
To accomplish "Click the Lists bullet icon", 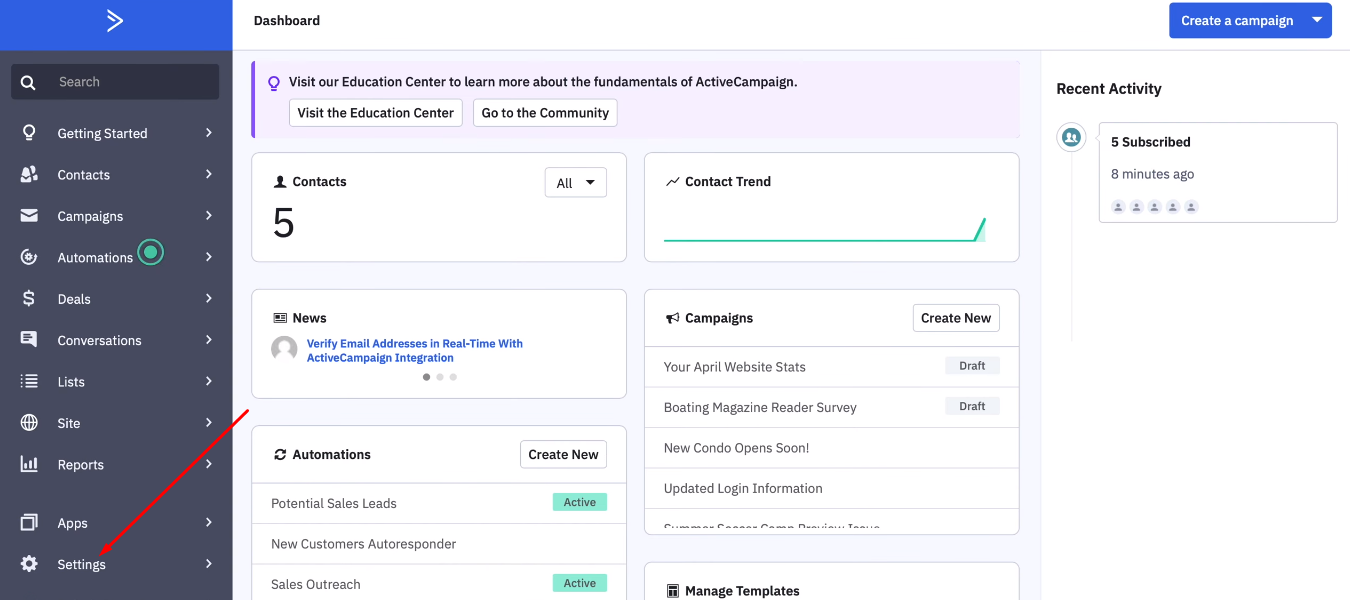I will [x=29, y=381].
